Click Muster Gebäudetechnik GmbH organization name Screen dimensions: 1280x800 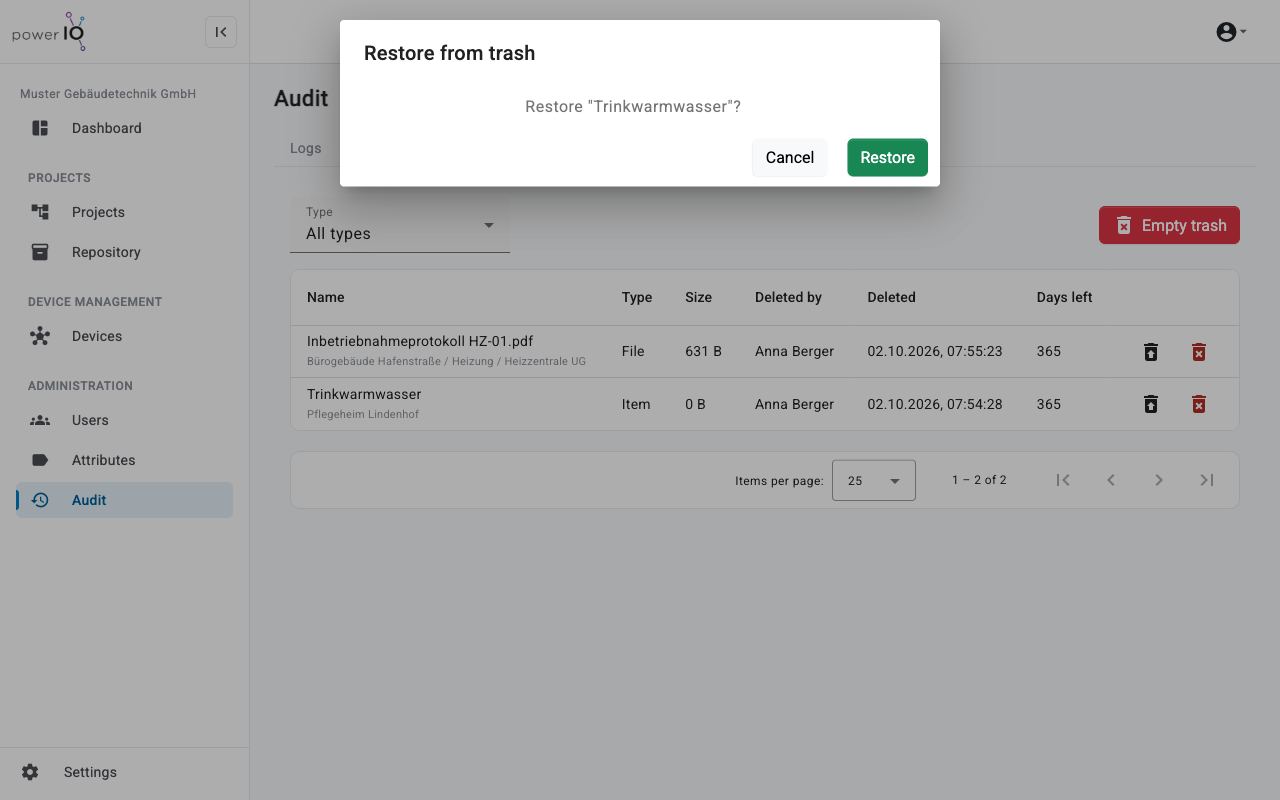[108, 94]
